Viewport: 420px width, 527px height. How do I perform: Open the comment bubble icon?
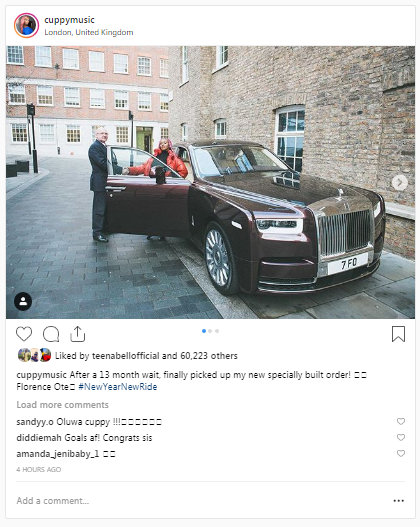point(51,334)
